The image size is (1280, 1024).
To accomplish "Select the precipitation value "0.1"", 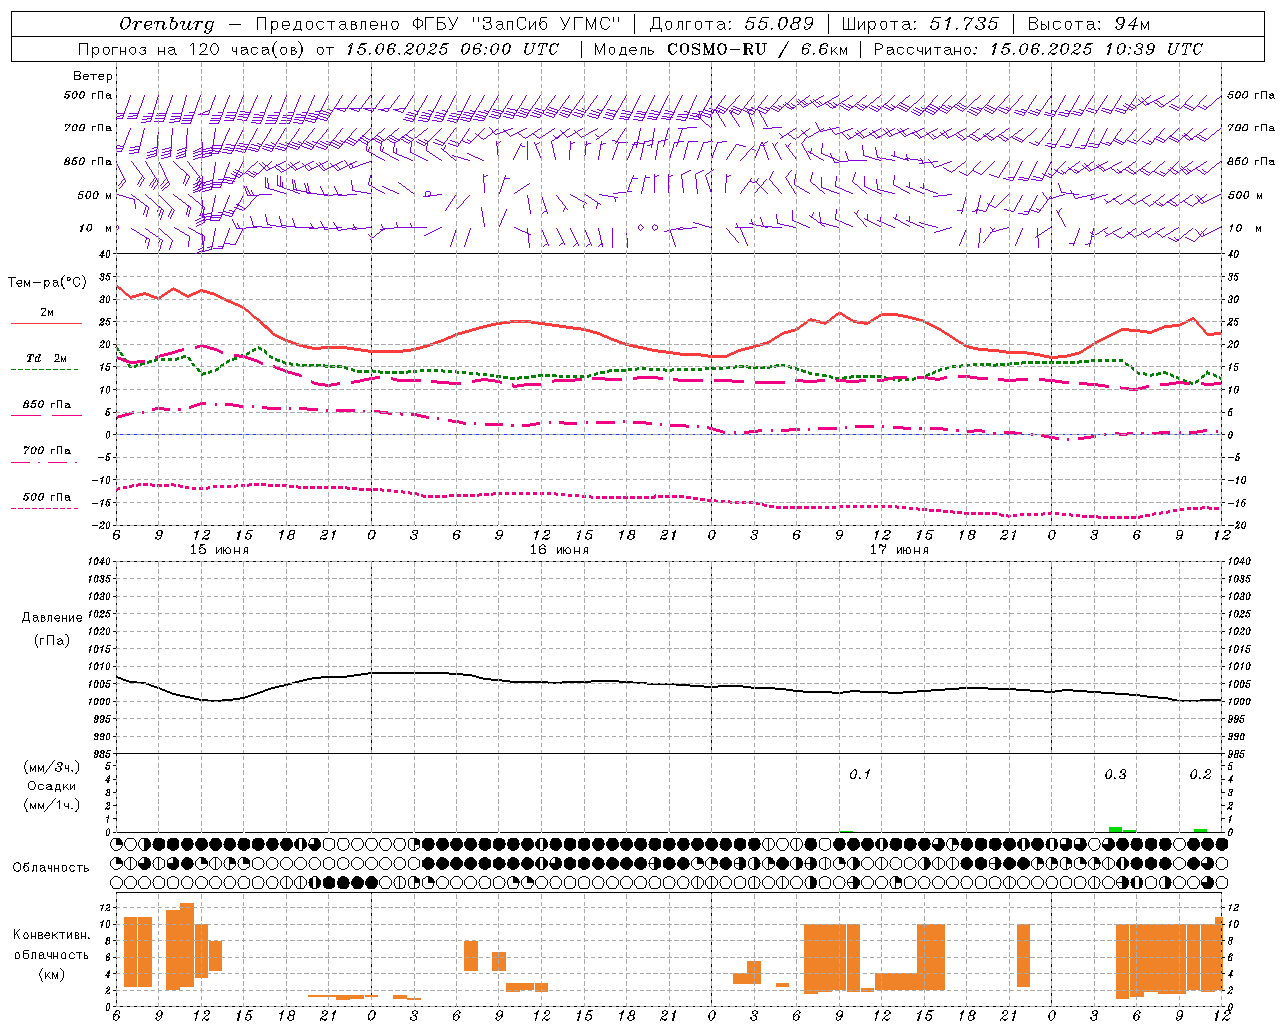I will tap(860, 774).
